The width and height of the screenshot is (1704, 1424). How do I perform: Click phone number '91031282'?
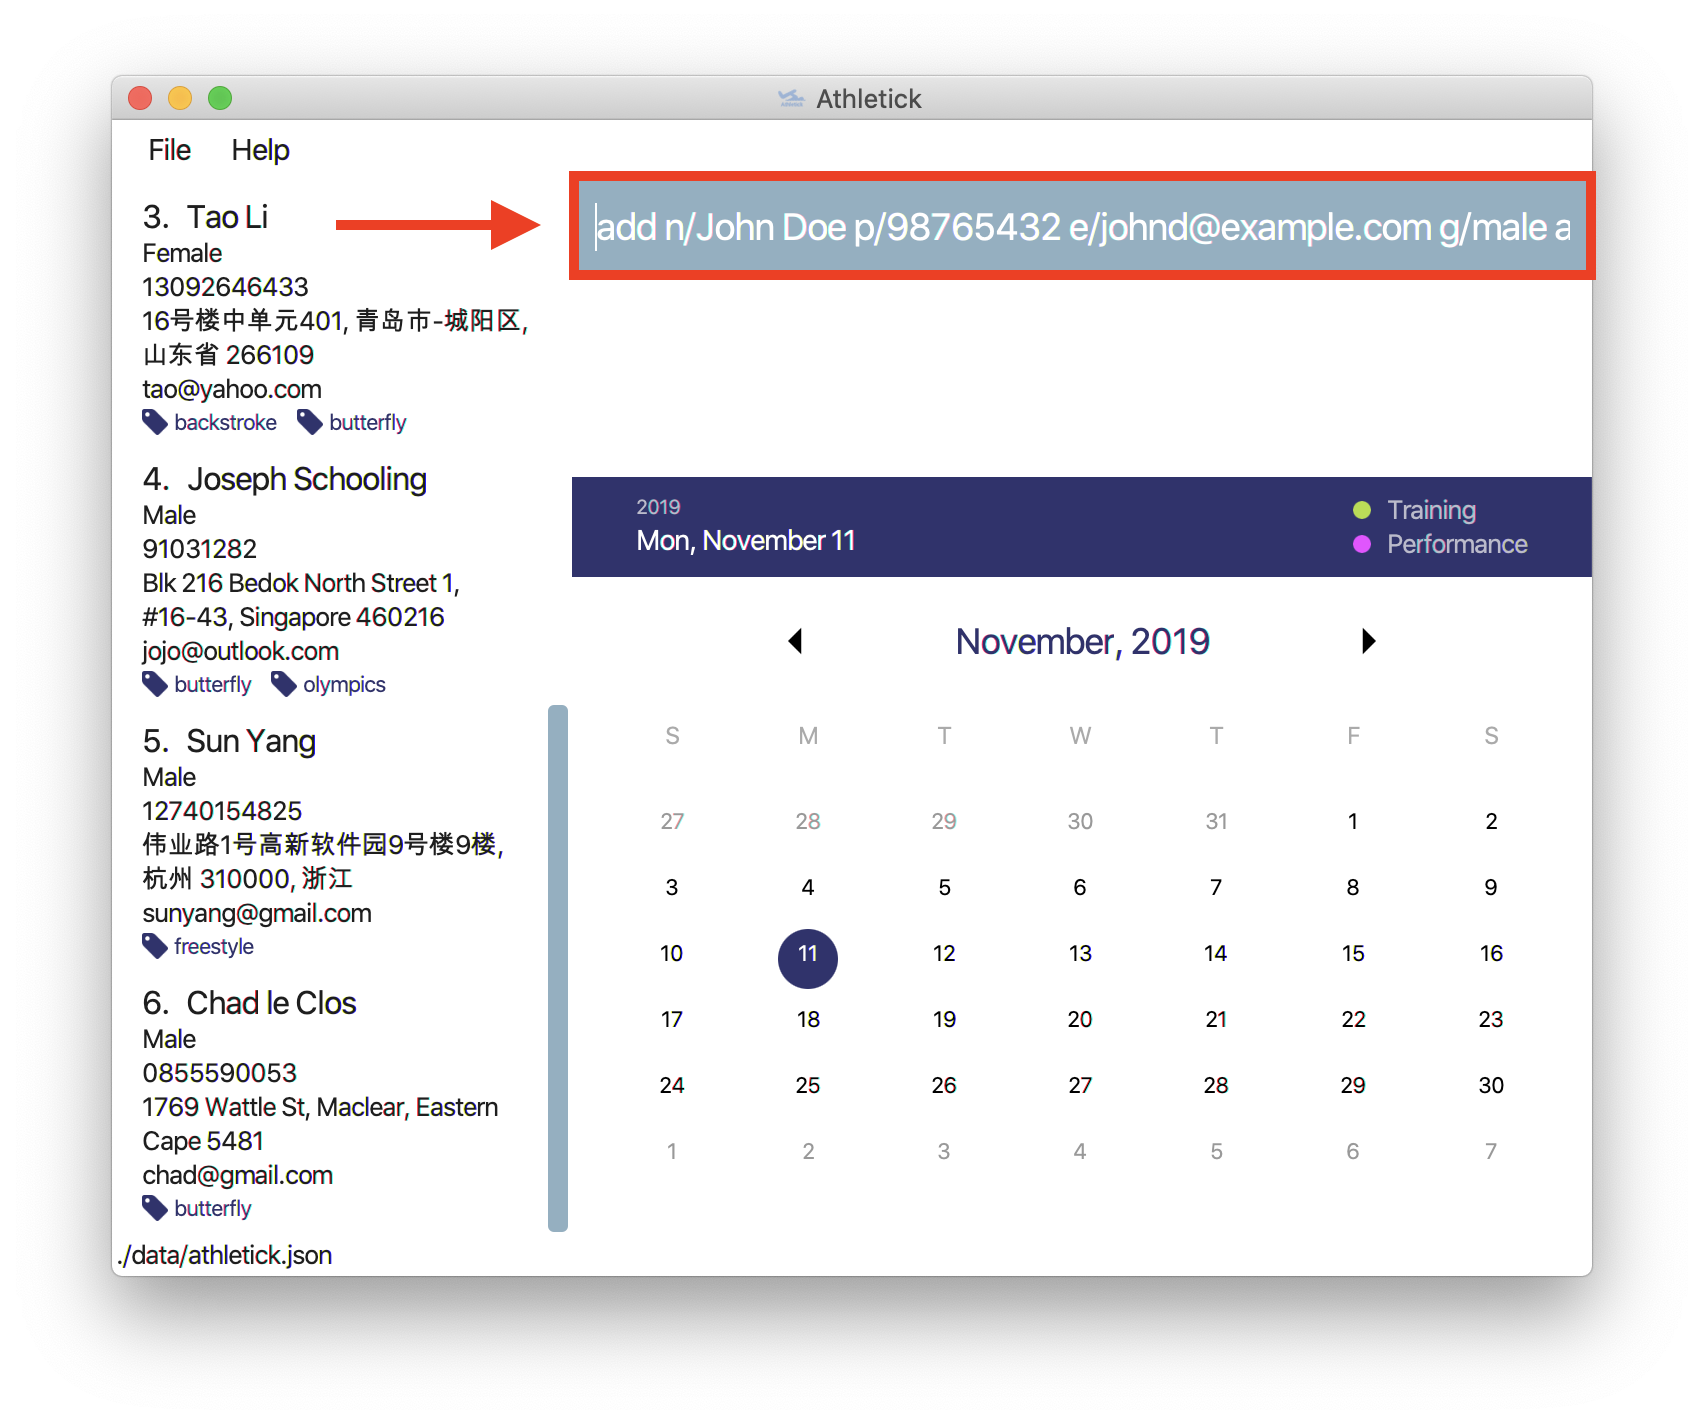pyautogui.click(x=199, y=549)
